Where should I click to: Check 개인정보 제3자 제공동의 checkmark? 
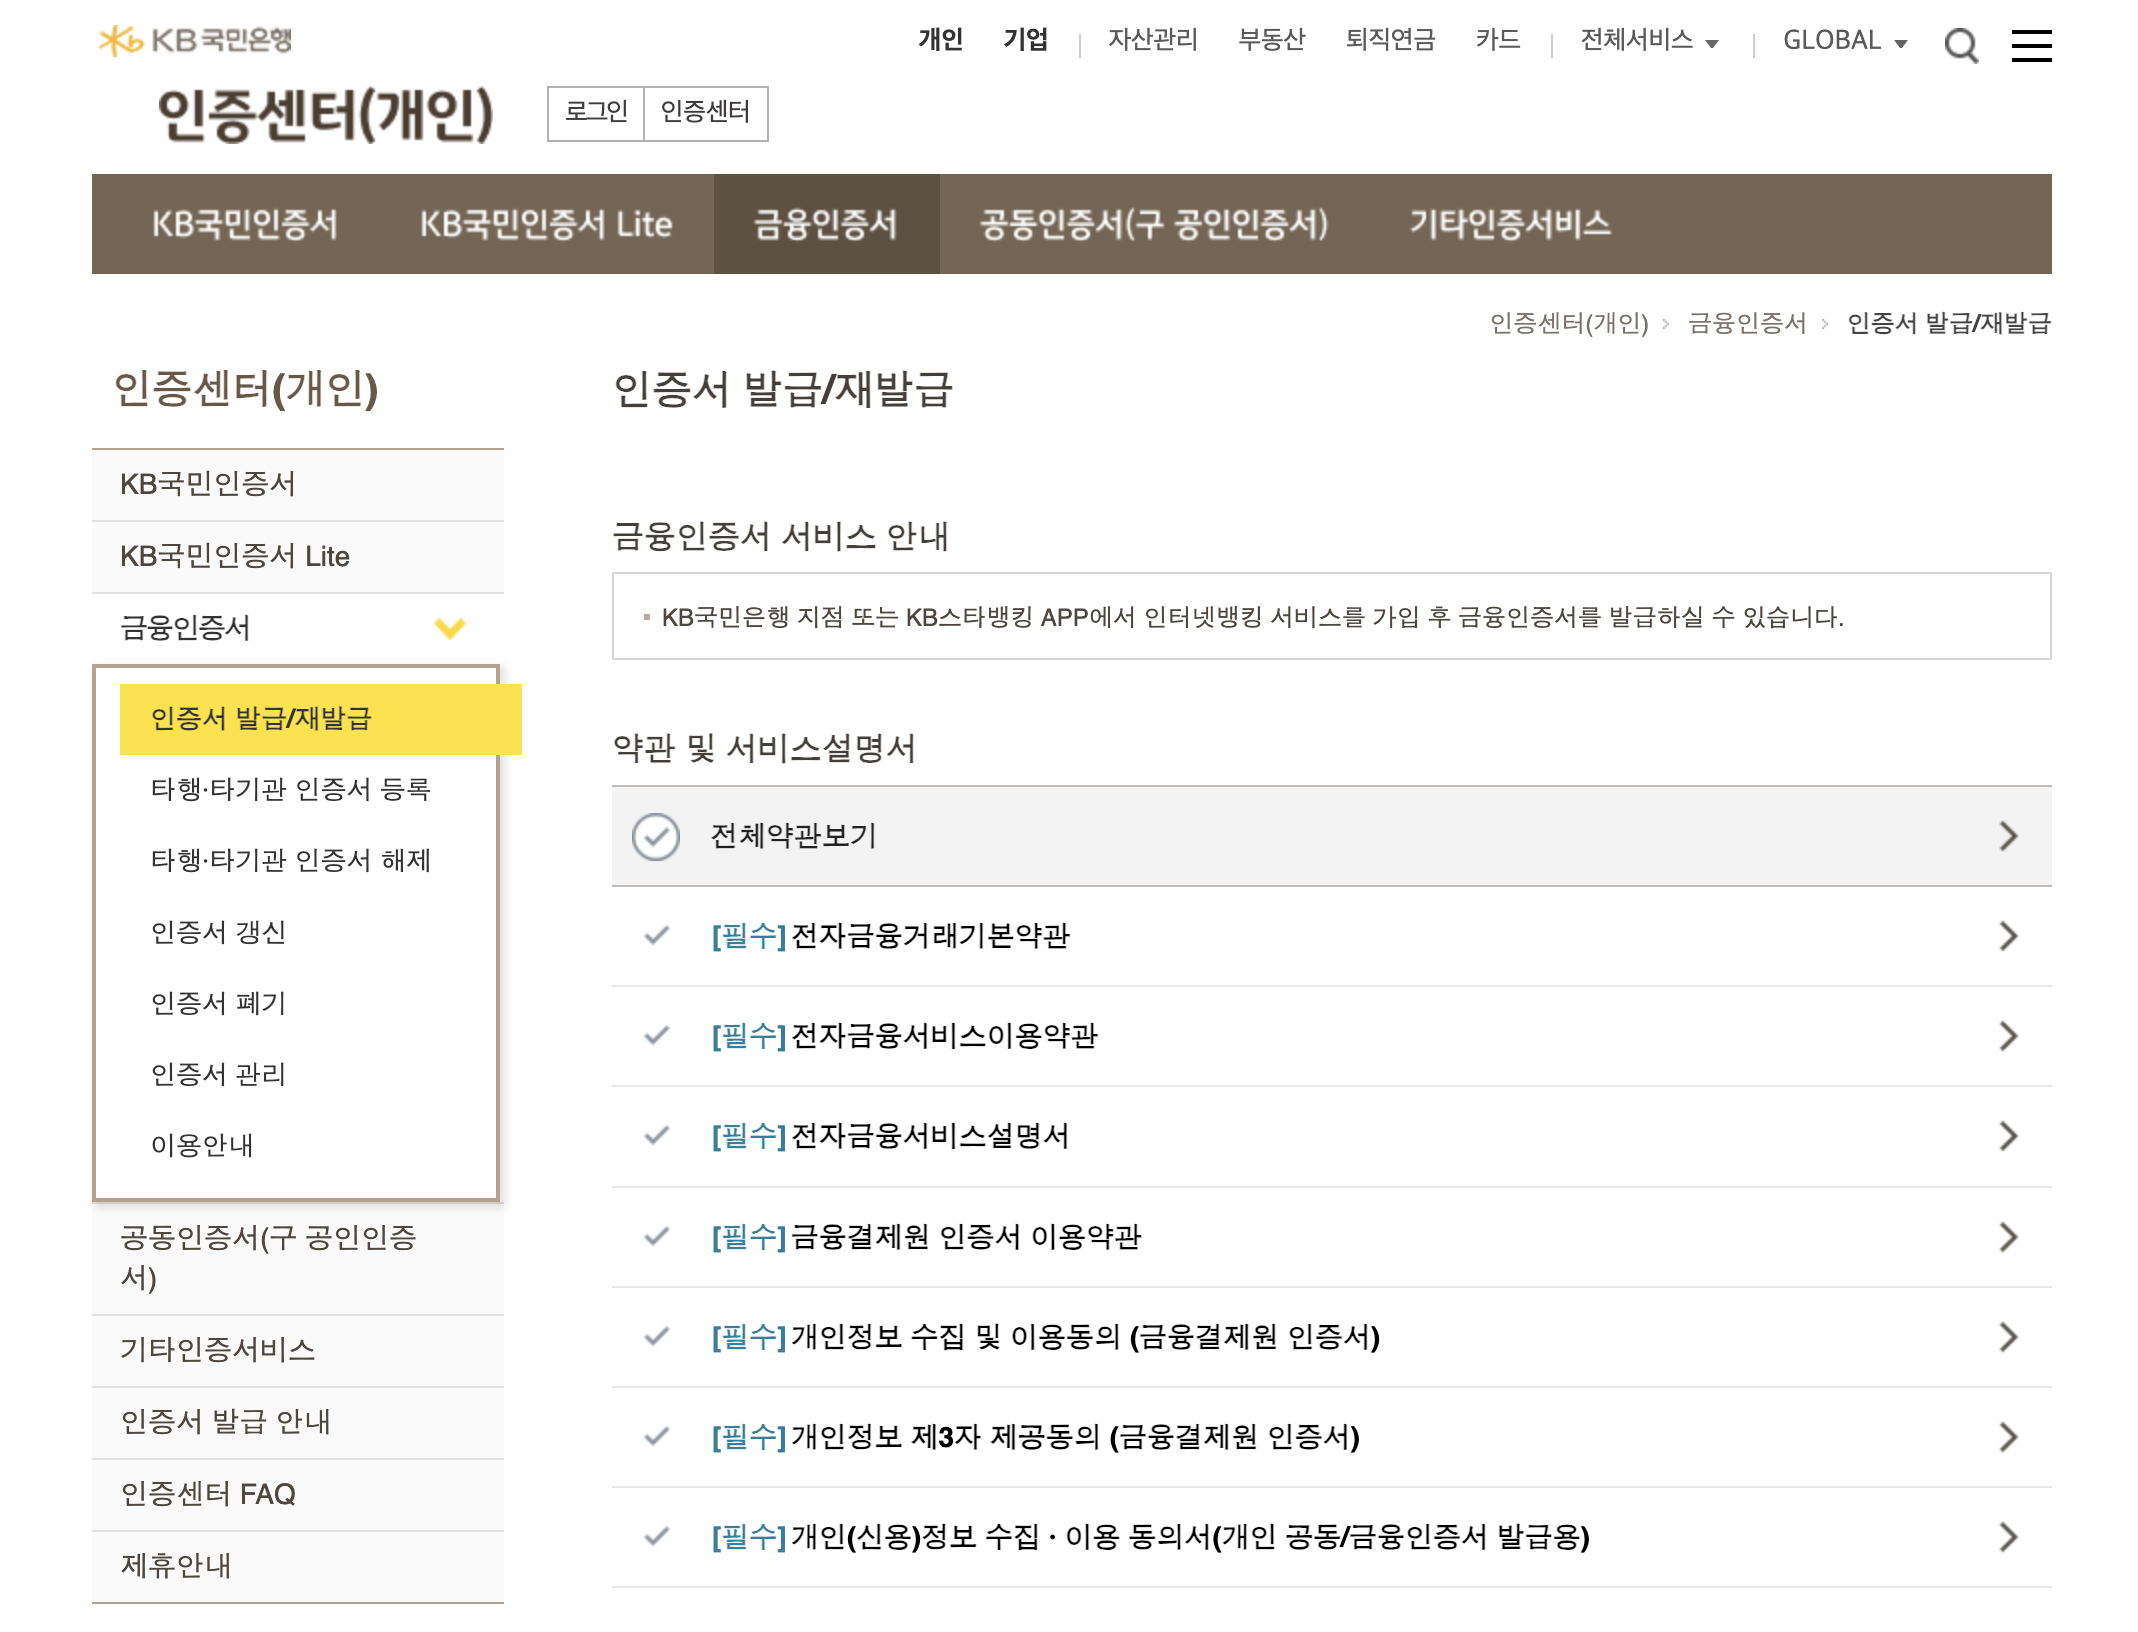point(657,1437)
